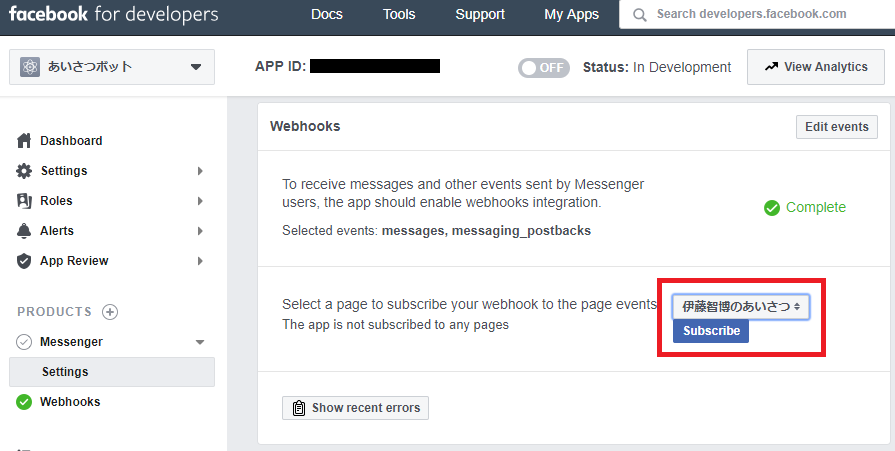The width and height of the screenshot is (895, 451).
Task: Open the page selection dropdown 伊藤智博のあいさつ
Action: [x=741, y=307]
